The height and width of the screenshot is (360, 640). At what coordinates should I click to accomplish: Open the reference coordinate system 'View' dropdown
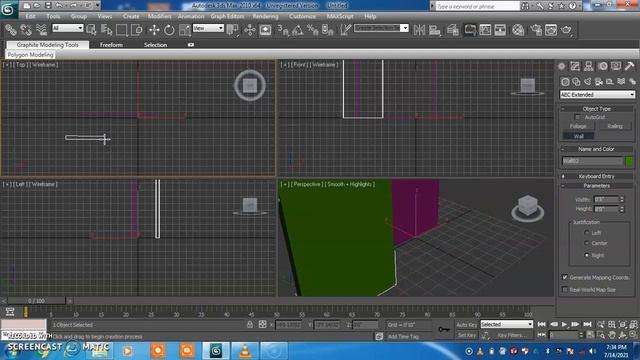point(208,28)
